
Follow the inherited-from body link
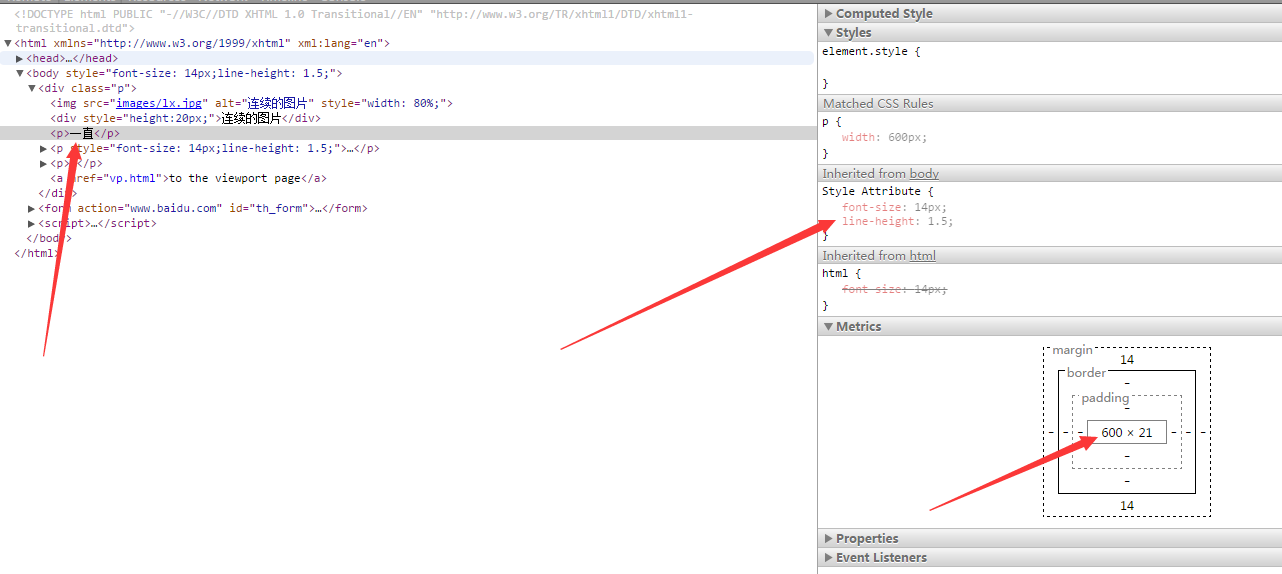click(924, 174)
